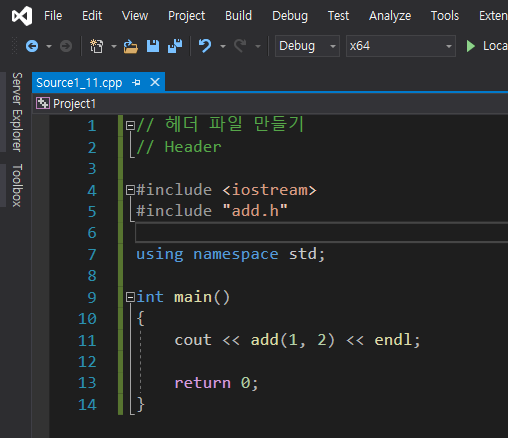Click the Project1 project icon
The image size is (508, 438).
coord(43,103)
